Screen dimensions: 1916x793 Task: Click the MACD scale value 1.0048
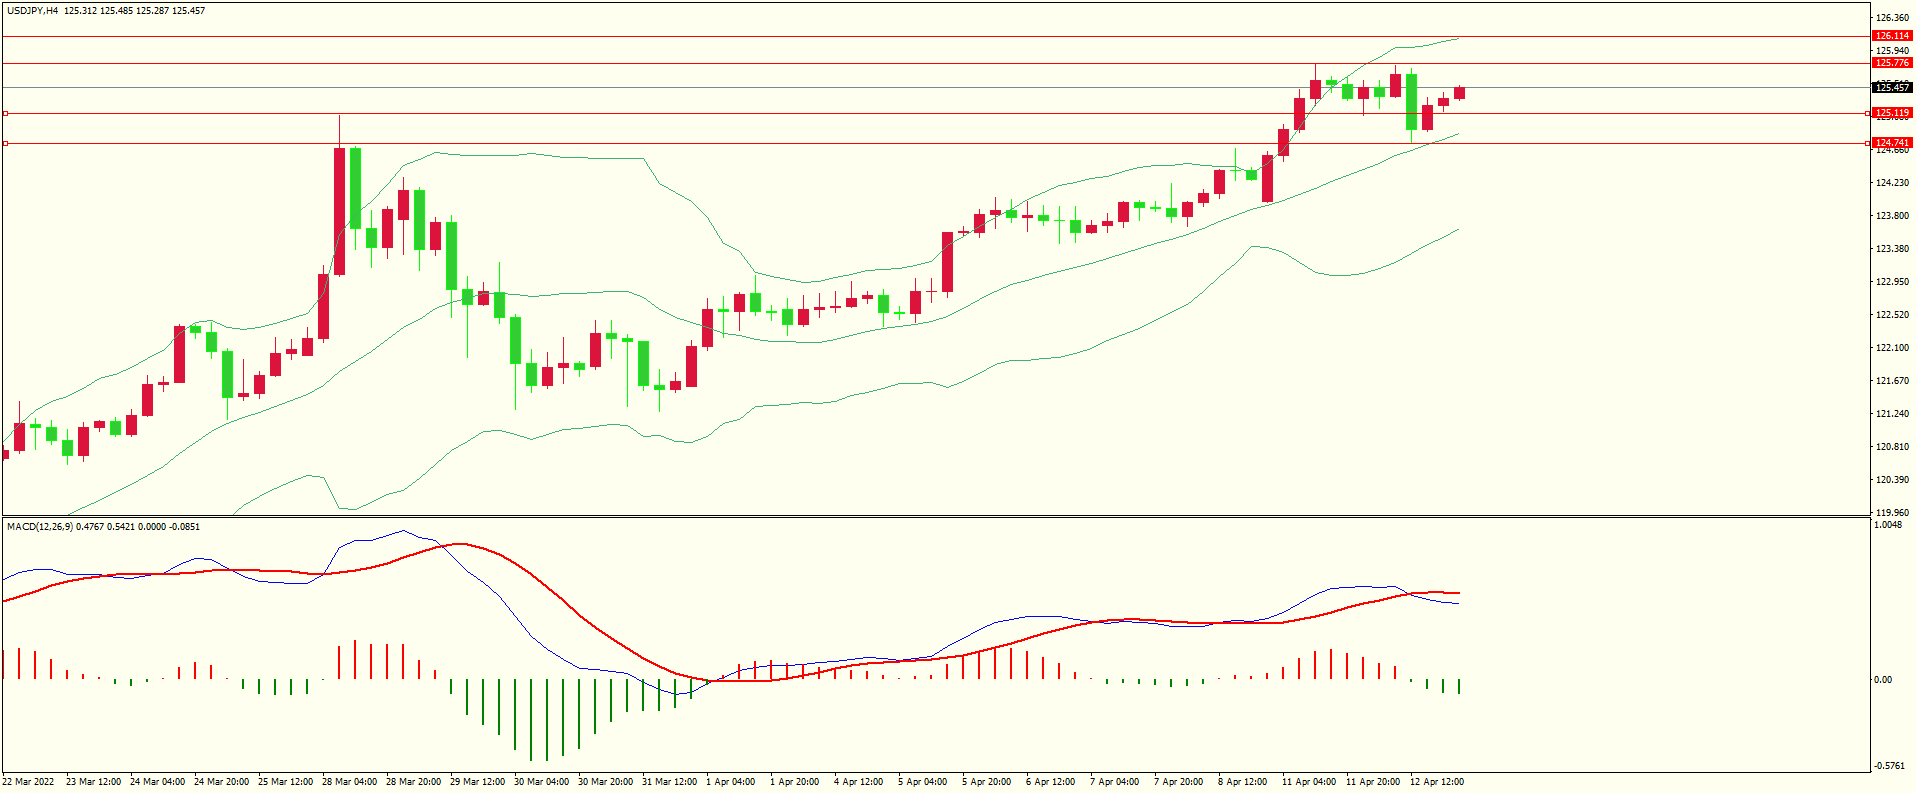[1888, 525]
